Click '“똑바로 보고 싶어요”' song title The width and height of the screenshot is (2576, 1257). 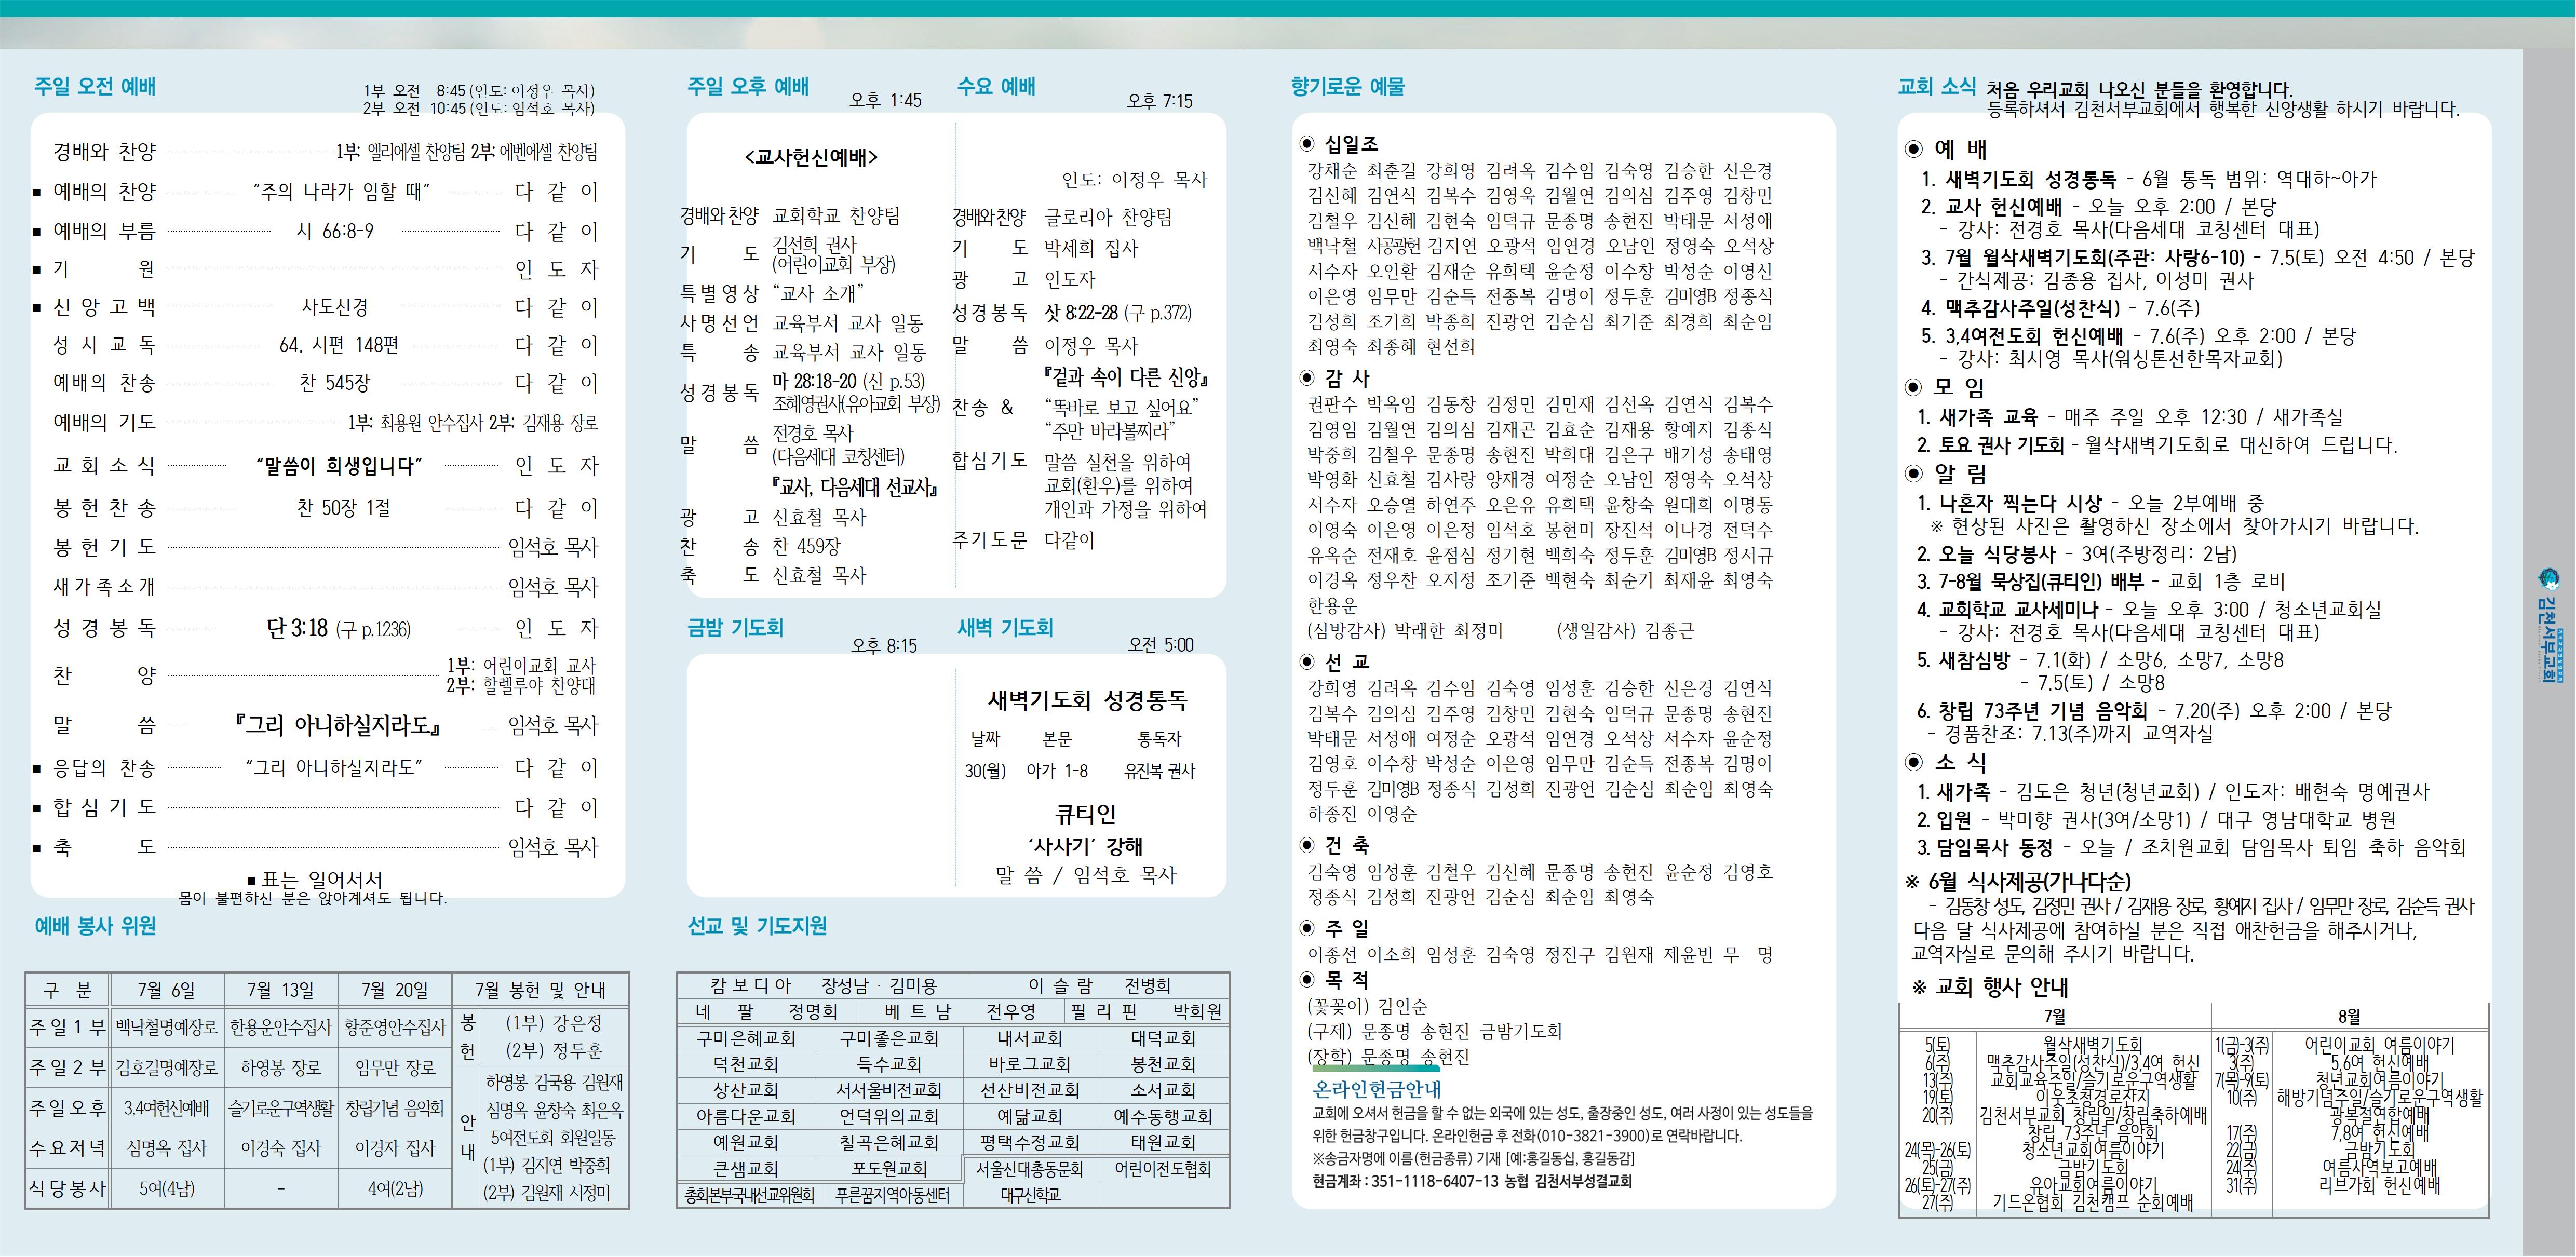coord(1121,407)
